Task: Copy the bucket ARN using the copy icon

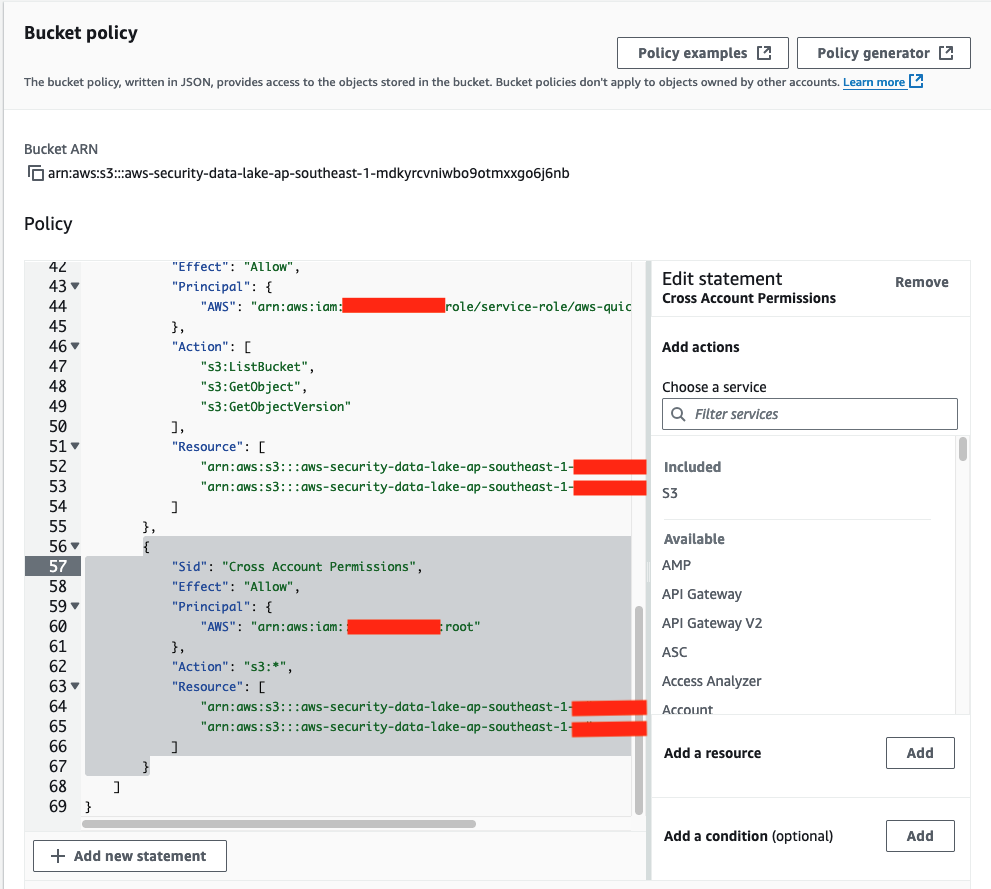Action: coord(35,172)
